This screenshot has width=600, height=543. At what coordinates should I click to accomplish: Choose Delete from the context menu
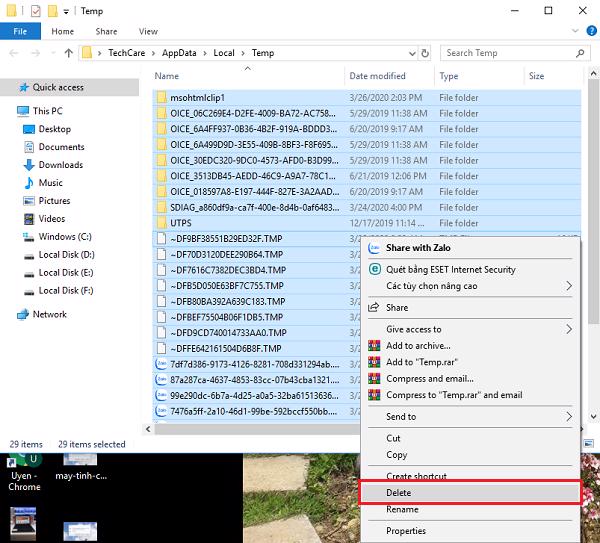(398, 493)
